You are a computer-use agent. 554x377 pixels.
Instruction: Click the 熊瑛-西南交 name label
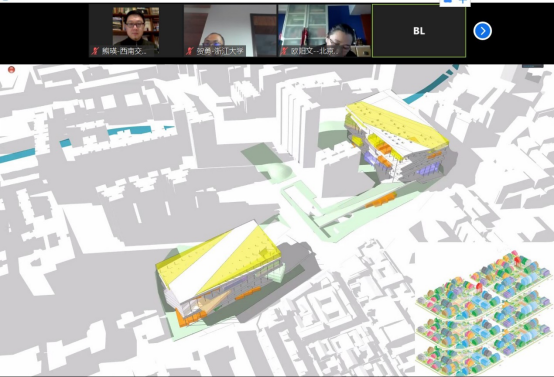pyautogui.click(x=124, y=51)
